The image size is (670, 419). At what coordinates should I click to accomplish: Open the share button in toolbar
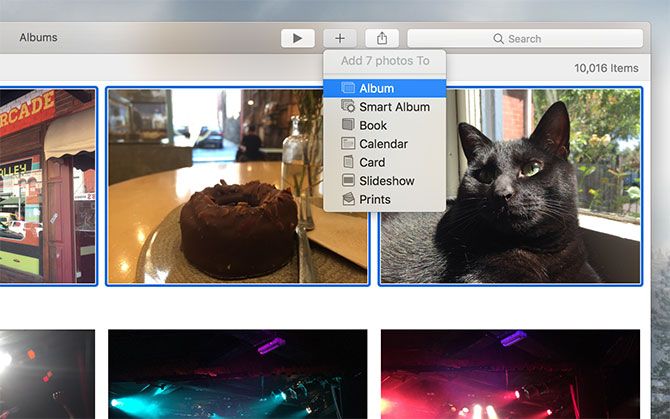382,38
